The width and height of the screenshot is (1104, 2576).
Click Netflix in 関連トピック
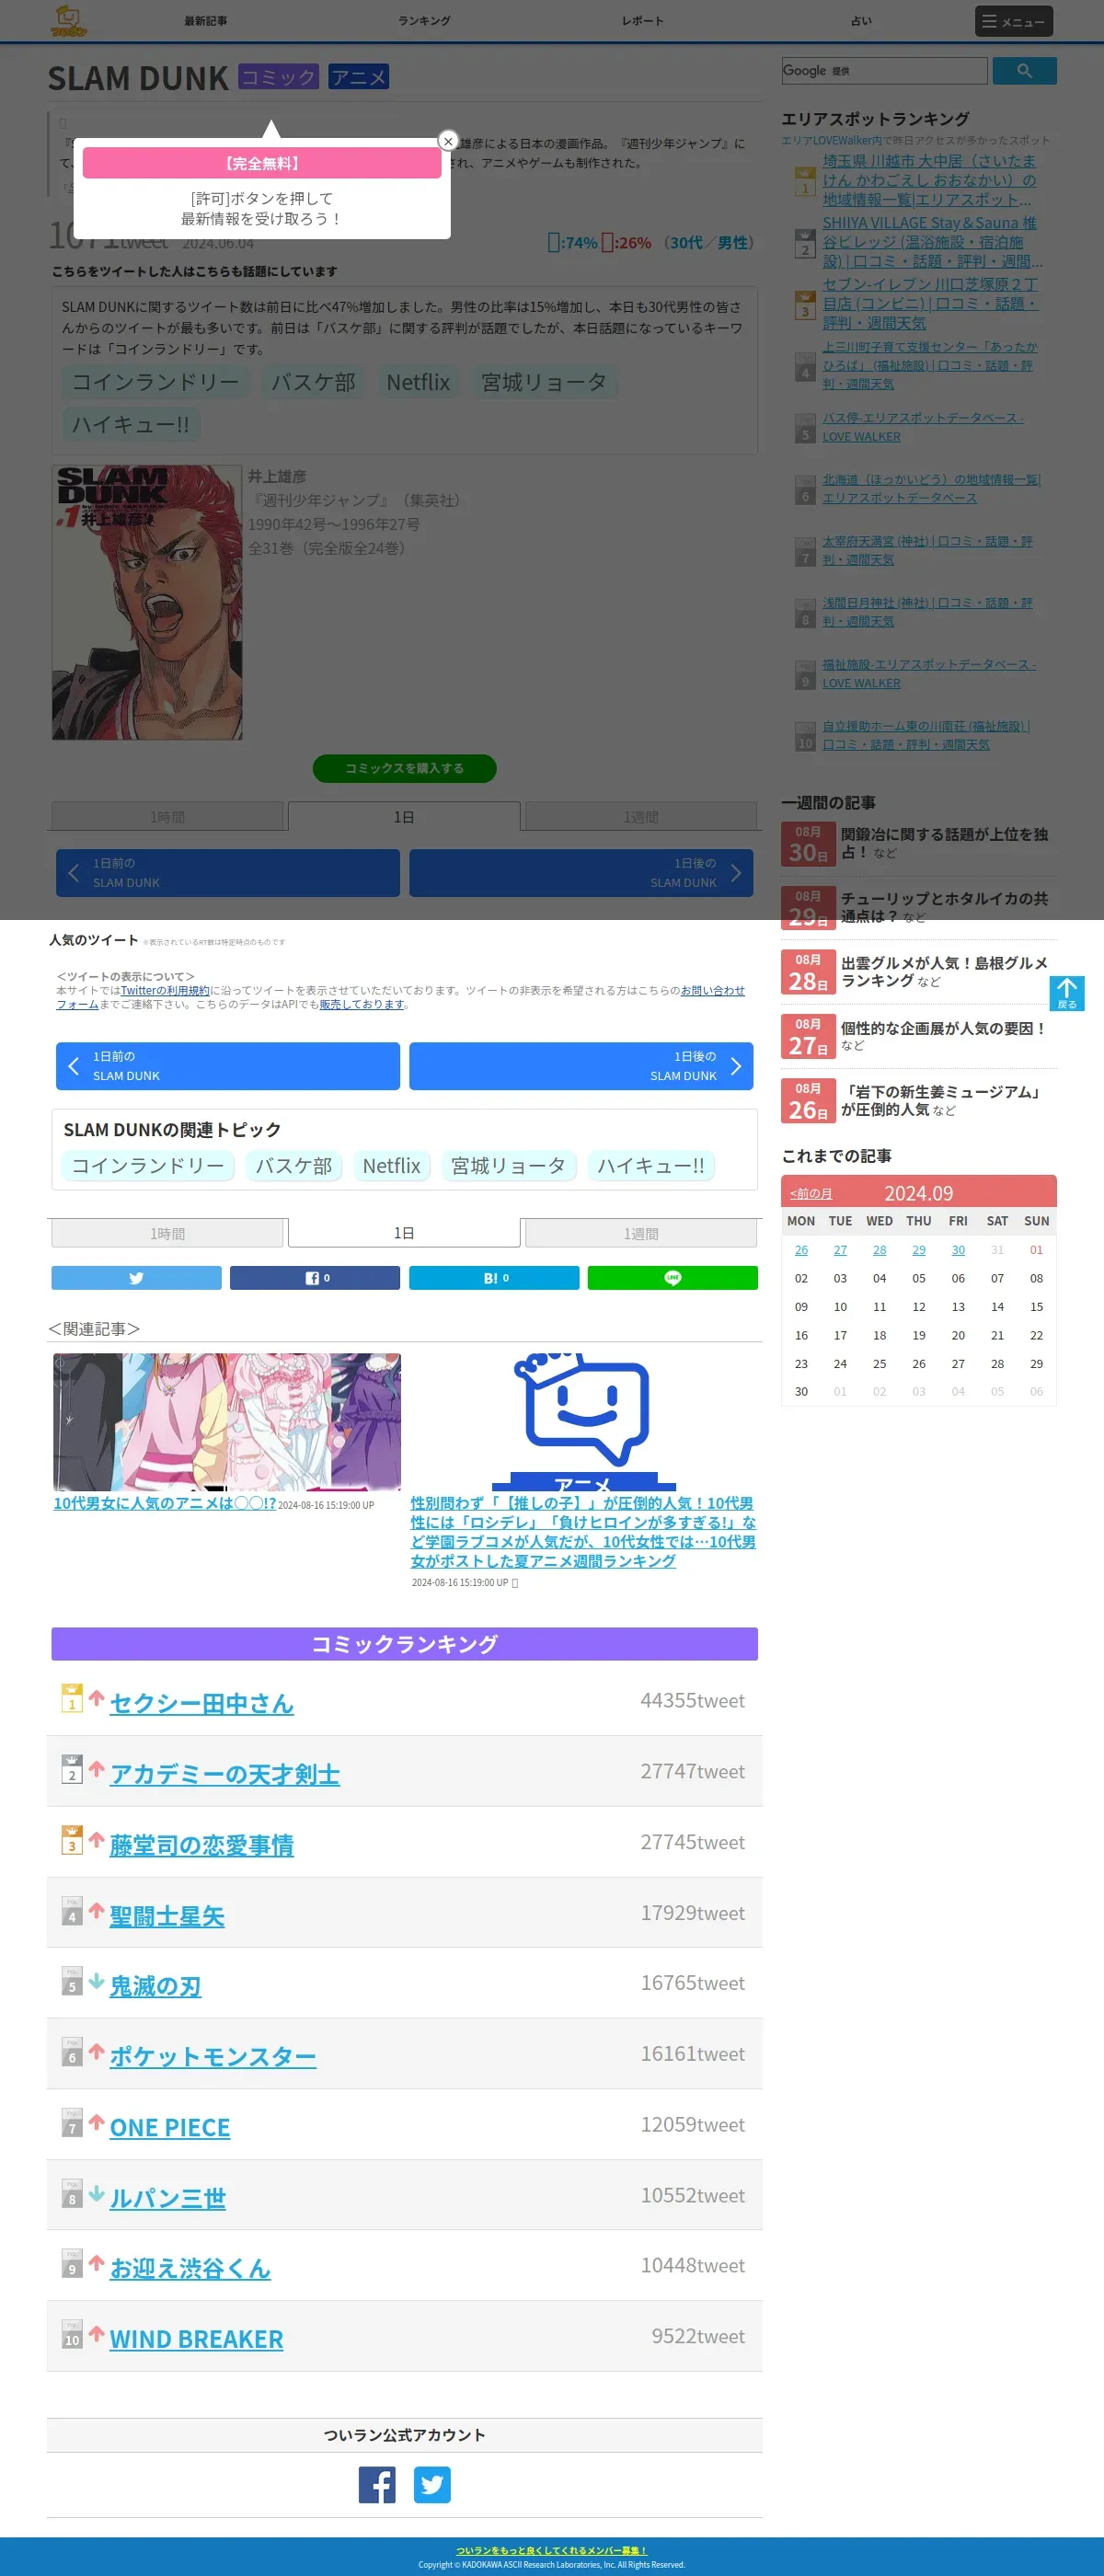391,1165
